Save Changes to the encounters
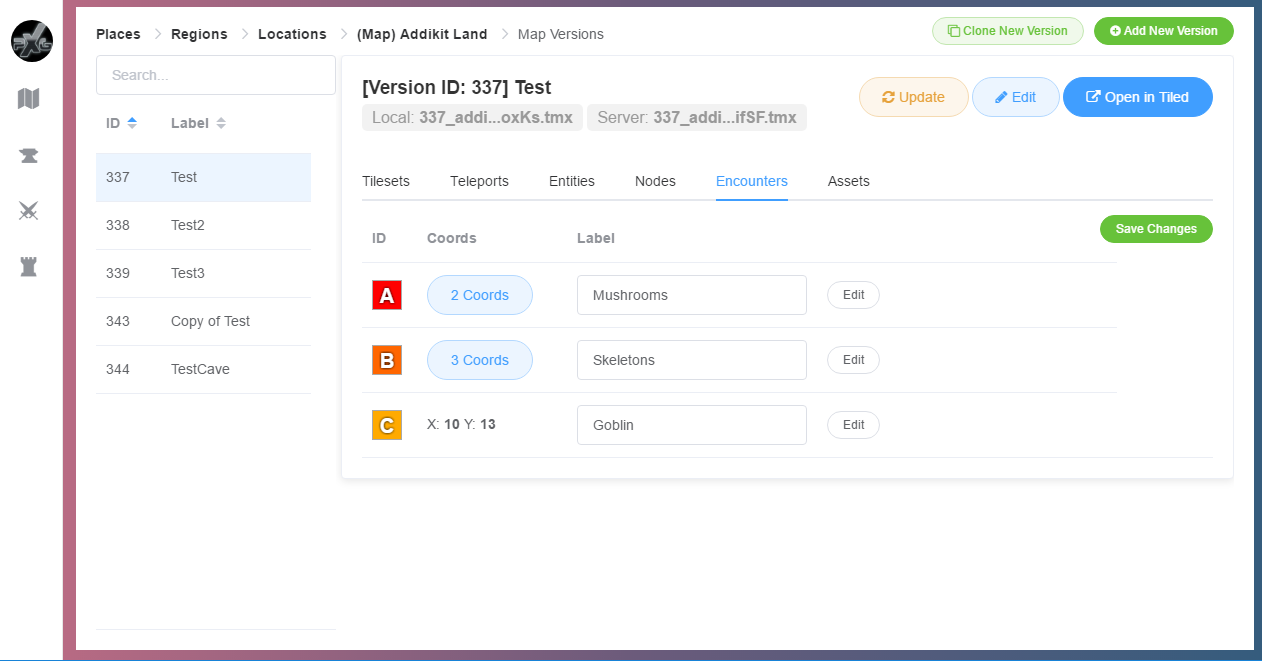1262x661 pixels. (1156, 229)
